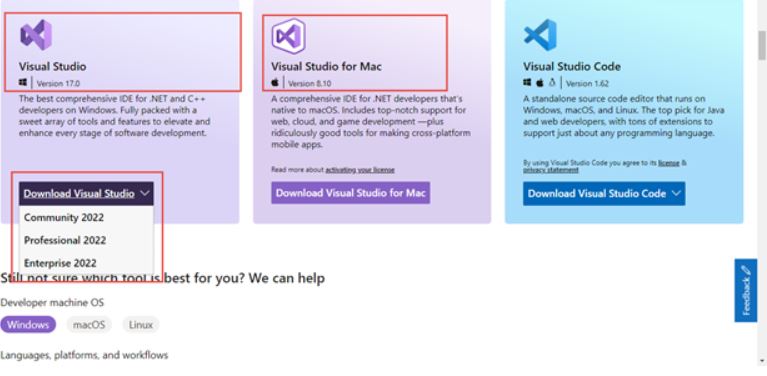Click the Apple icon under Visual Studio Code
The height and width of the screenshot is (376, 767).
click(x=540, y=83)
